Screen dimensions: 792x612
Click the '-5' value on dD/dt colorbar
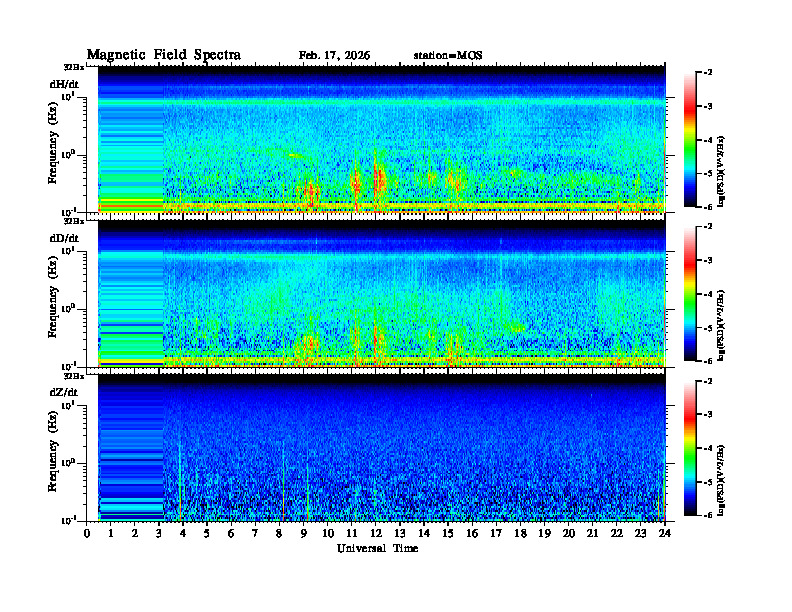[708, 328]
